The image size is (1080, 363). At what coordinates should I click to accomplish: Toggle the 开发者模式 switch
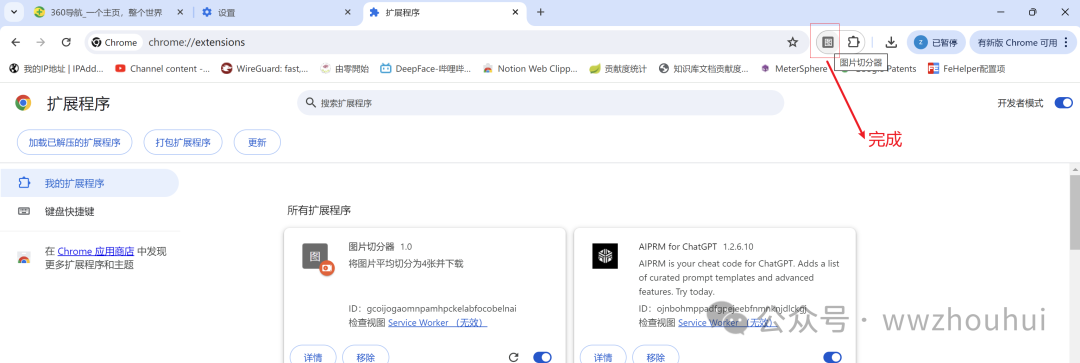click(x=1063, y=103)
